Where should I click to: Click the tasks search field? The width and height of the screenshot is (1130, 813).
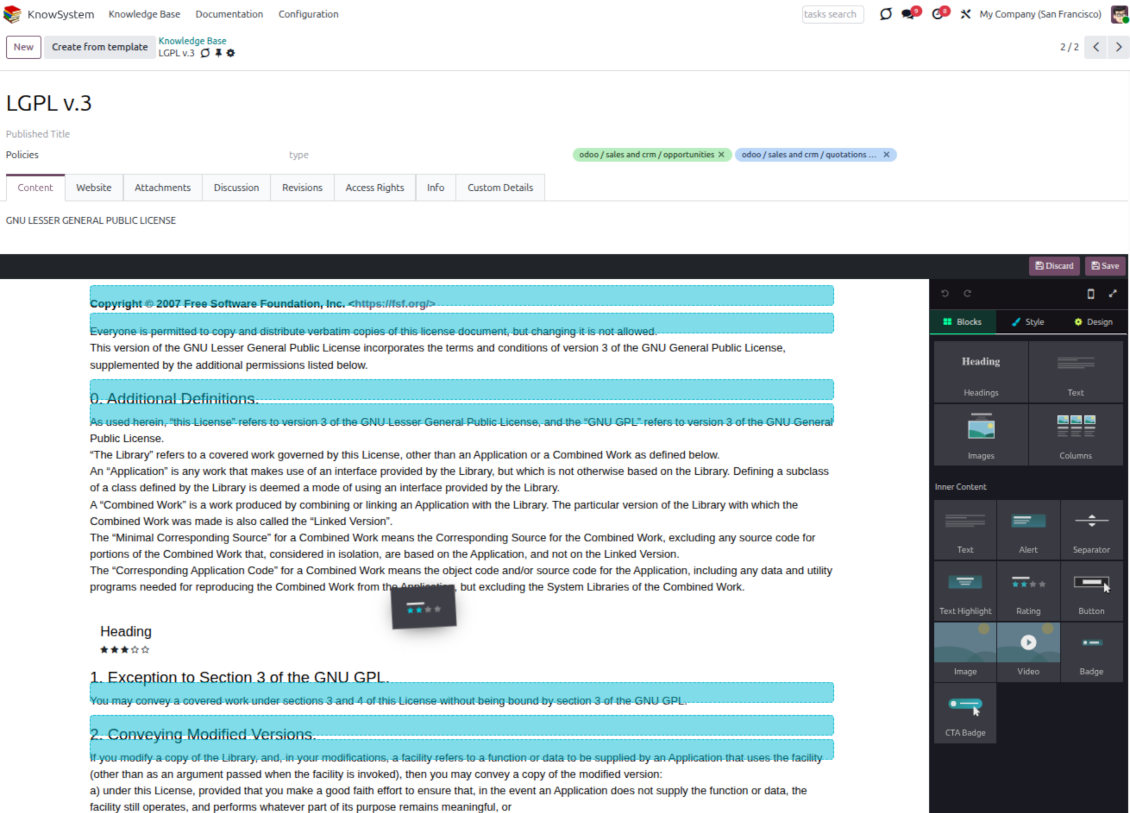832,14
